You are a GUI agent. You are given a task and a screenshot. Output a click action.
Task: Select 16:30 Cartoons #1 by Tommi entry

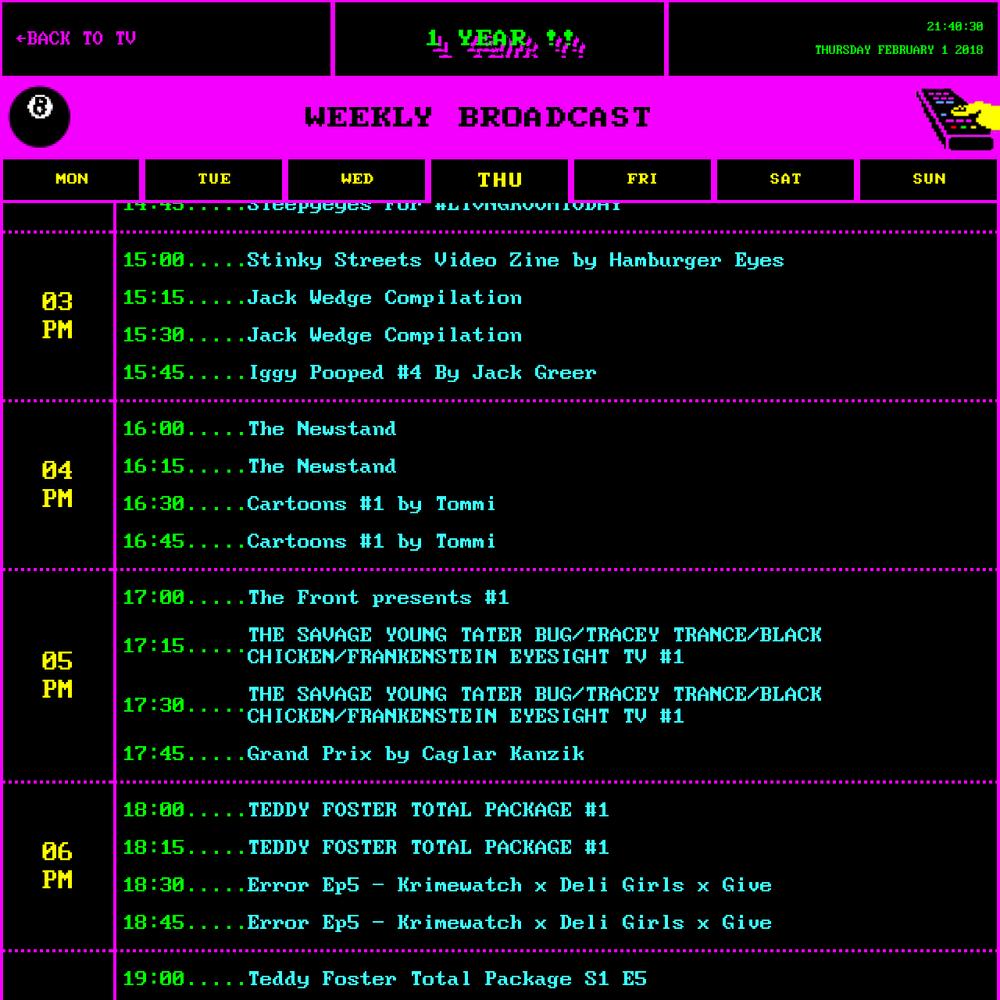click(x=309, y=504)
